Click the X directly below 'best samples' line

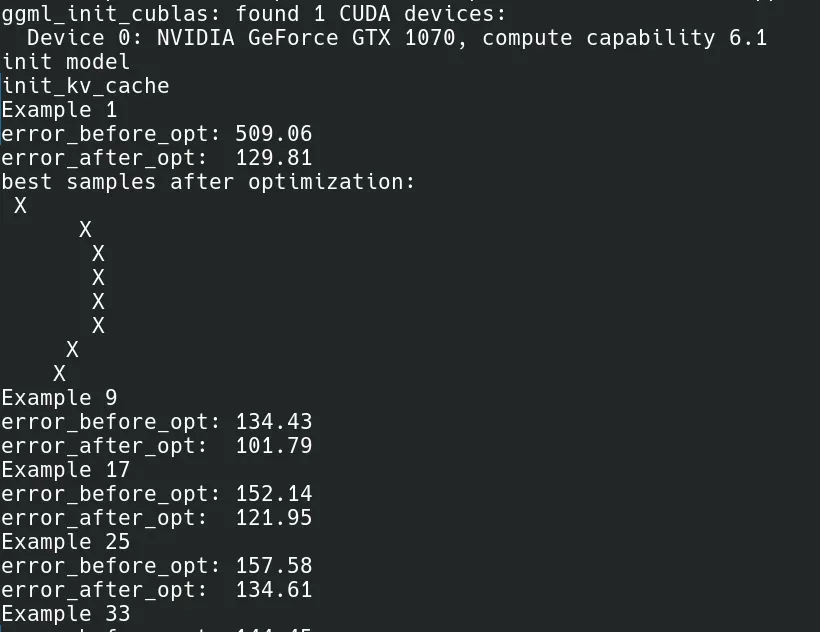[x=20, y=206]
